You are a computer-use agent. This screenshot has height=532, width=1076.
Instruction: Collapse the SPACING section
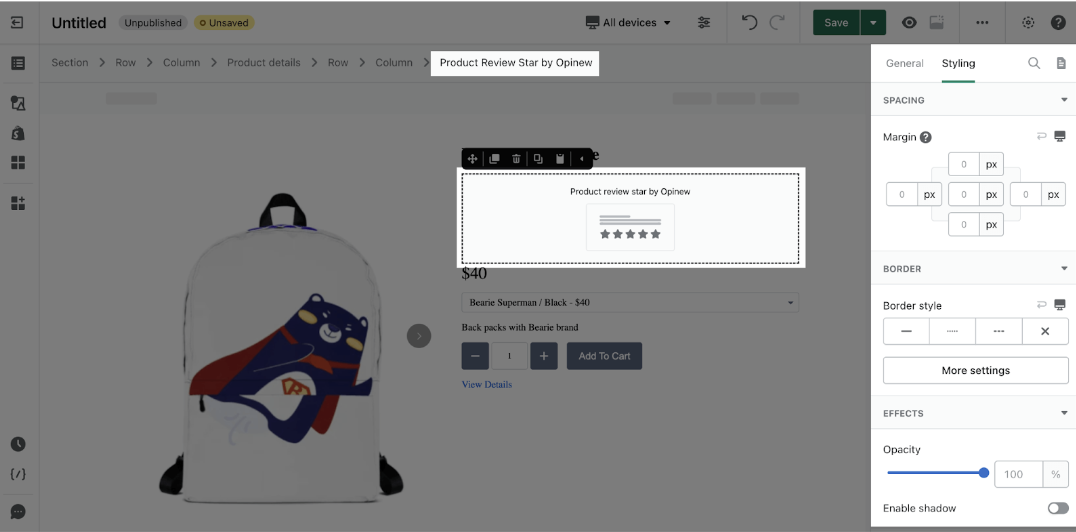pyautogui.click(x=1064, y=100)
